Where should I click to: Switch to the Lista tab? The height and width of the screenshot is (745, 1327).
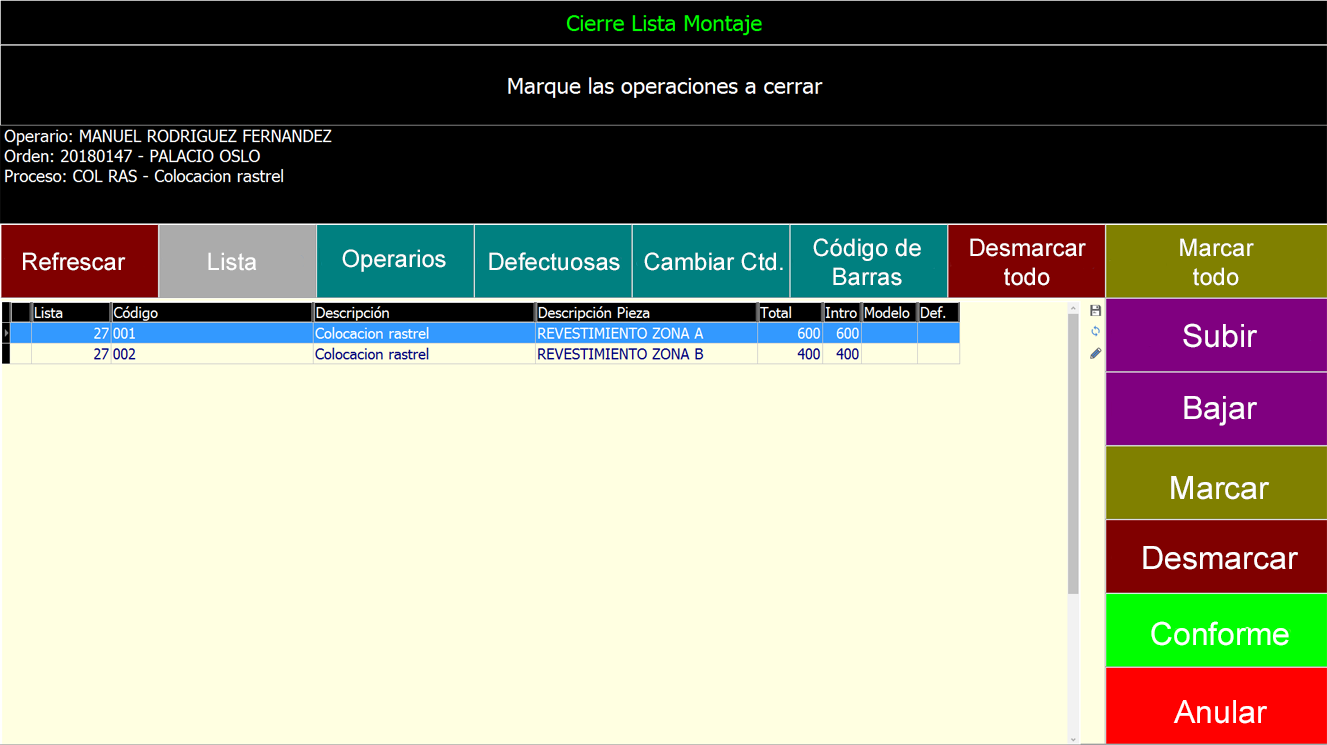(x=238, y=262)
